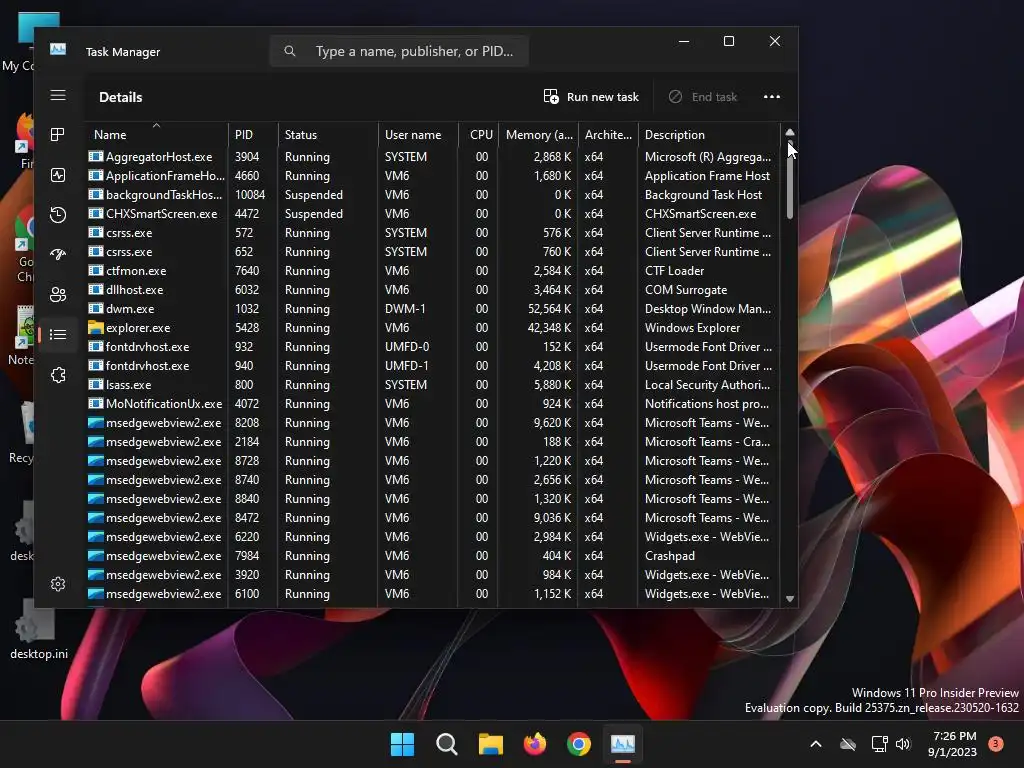Viewport: 1024px width, 768px height.
Task: Click the Task Manager title bar app icon
Action: [x=58, y=50]
